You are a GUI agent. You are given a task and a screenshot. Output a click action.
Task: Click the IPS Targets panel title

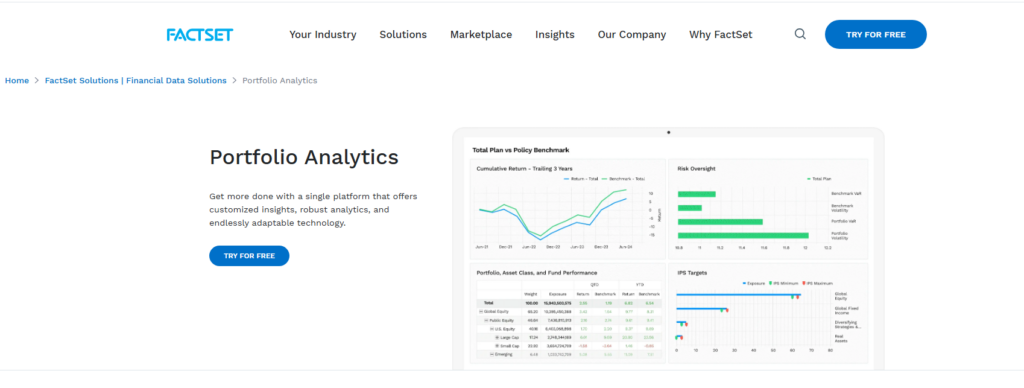click(692, 273)
